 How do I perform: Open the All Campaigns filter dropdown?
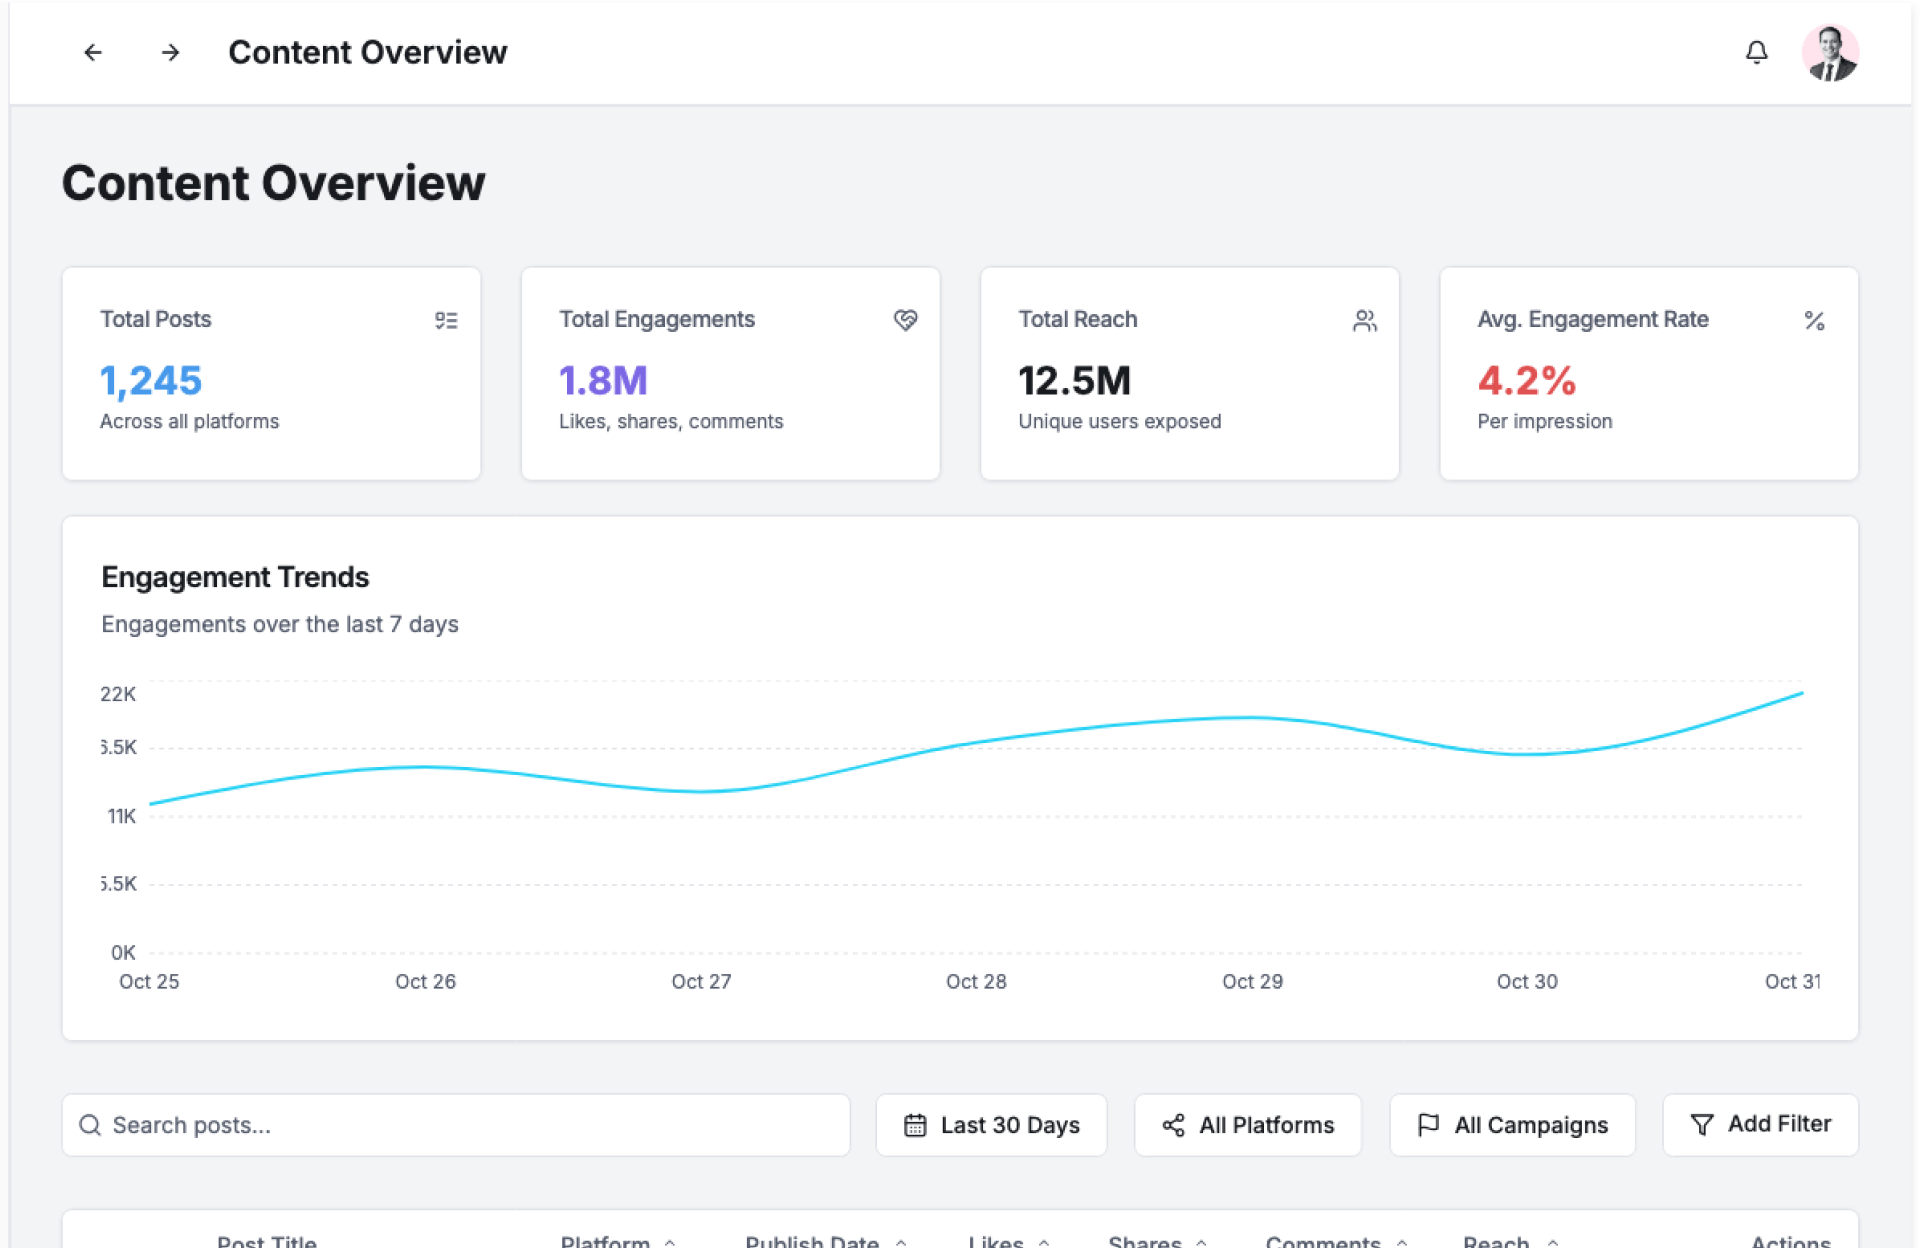(1512, 1125)
